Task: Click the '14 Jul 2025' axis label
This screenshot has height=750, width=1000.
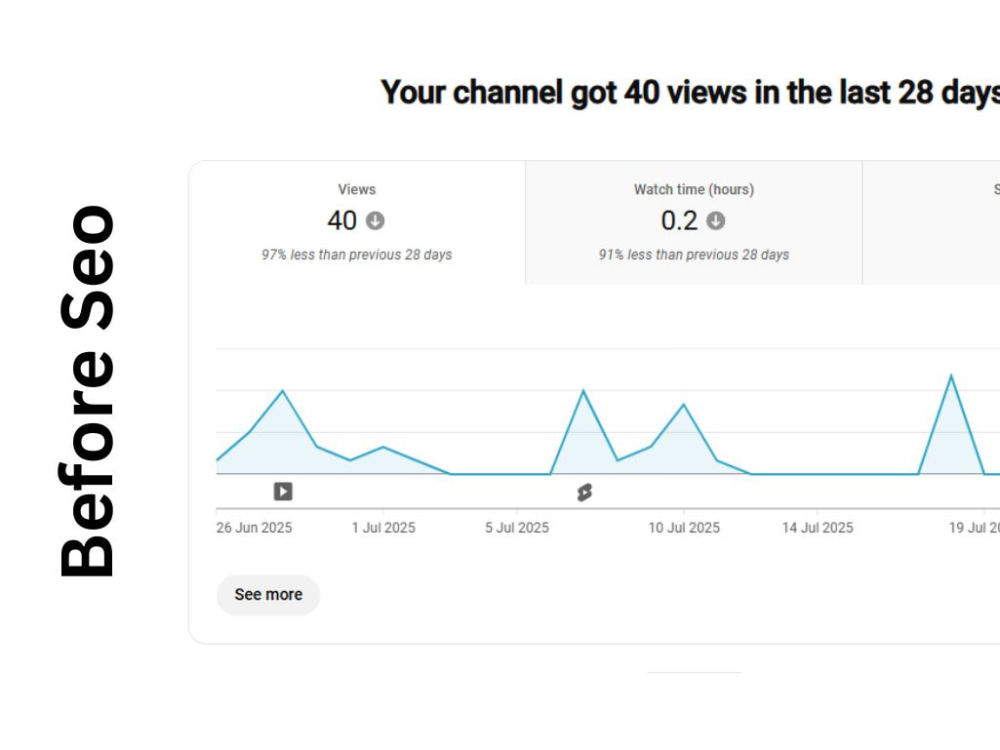Action: pos(818,528)
